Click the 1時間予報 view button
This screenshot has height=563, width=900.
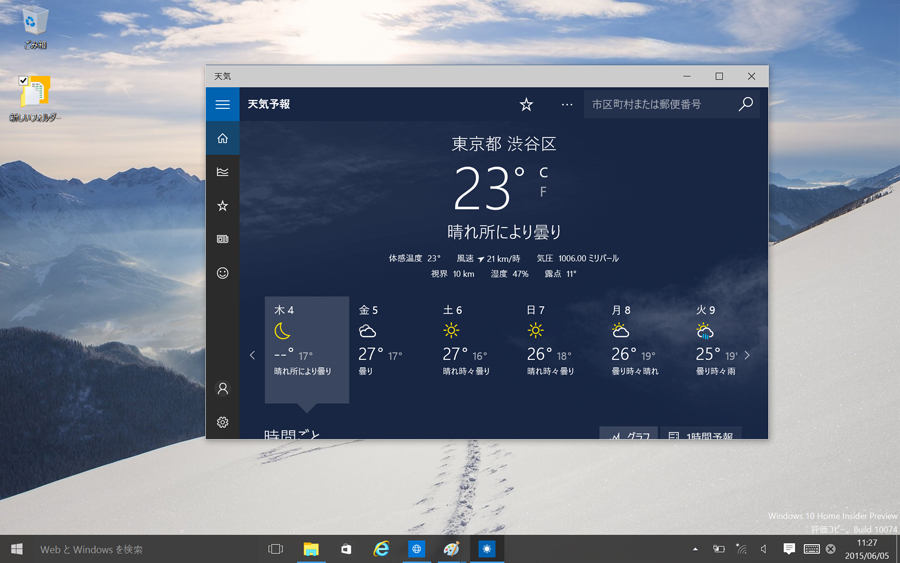click(701, 433)
